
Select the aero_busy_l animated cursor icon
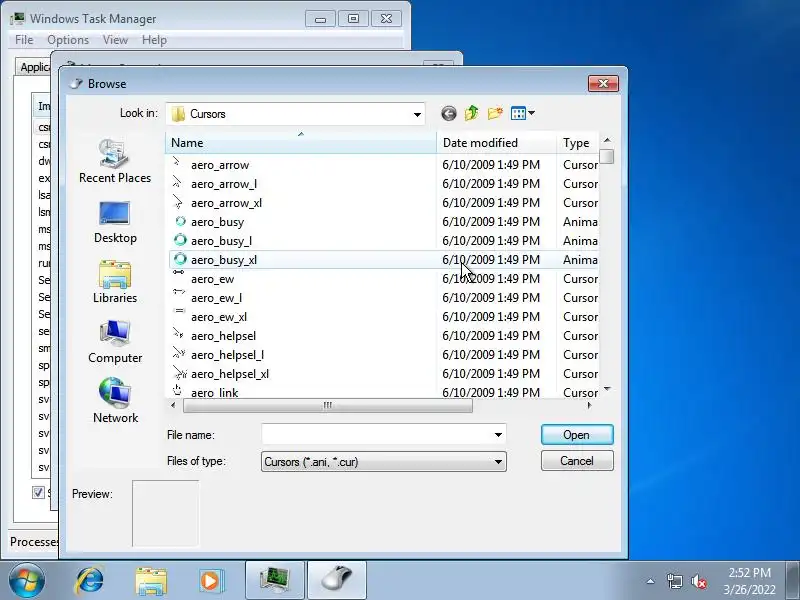click(x=180, y=240)
